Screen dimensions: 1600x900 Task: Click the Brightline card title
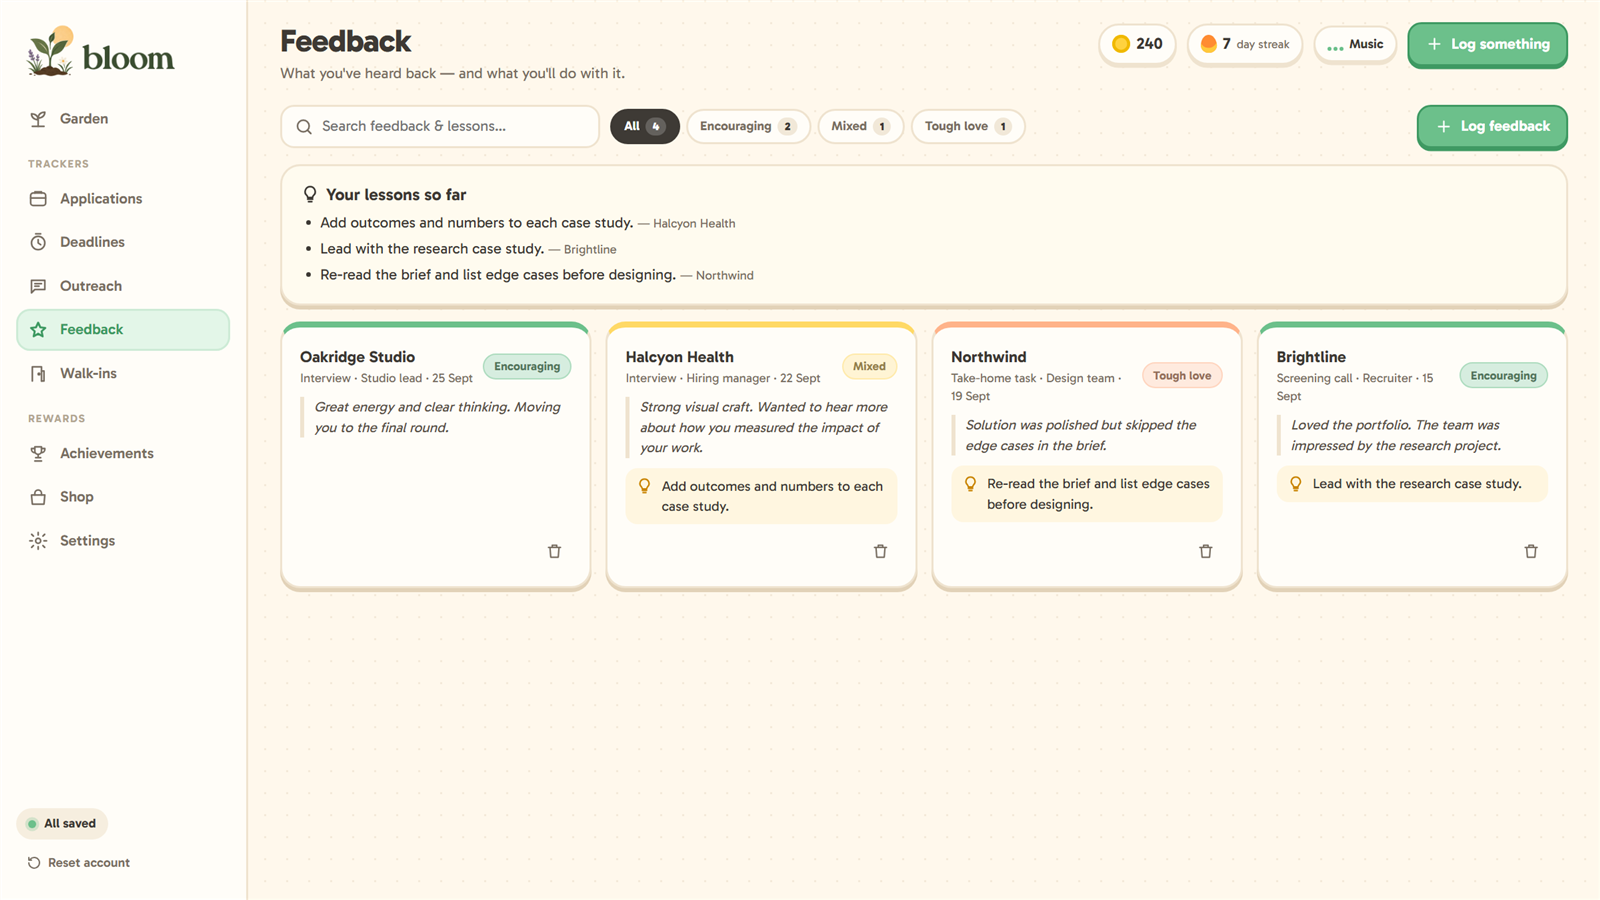[1311, 357]
